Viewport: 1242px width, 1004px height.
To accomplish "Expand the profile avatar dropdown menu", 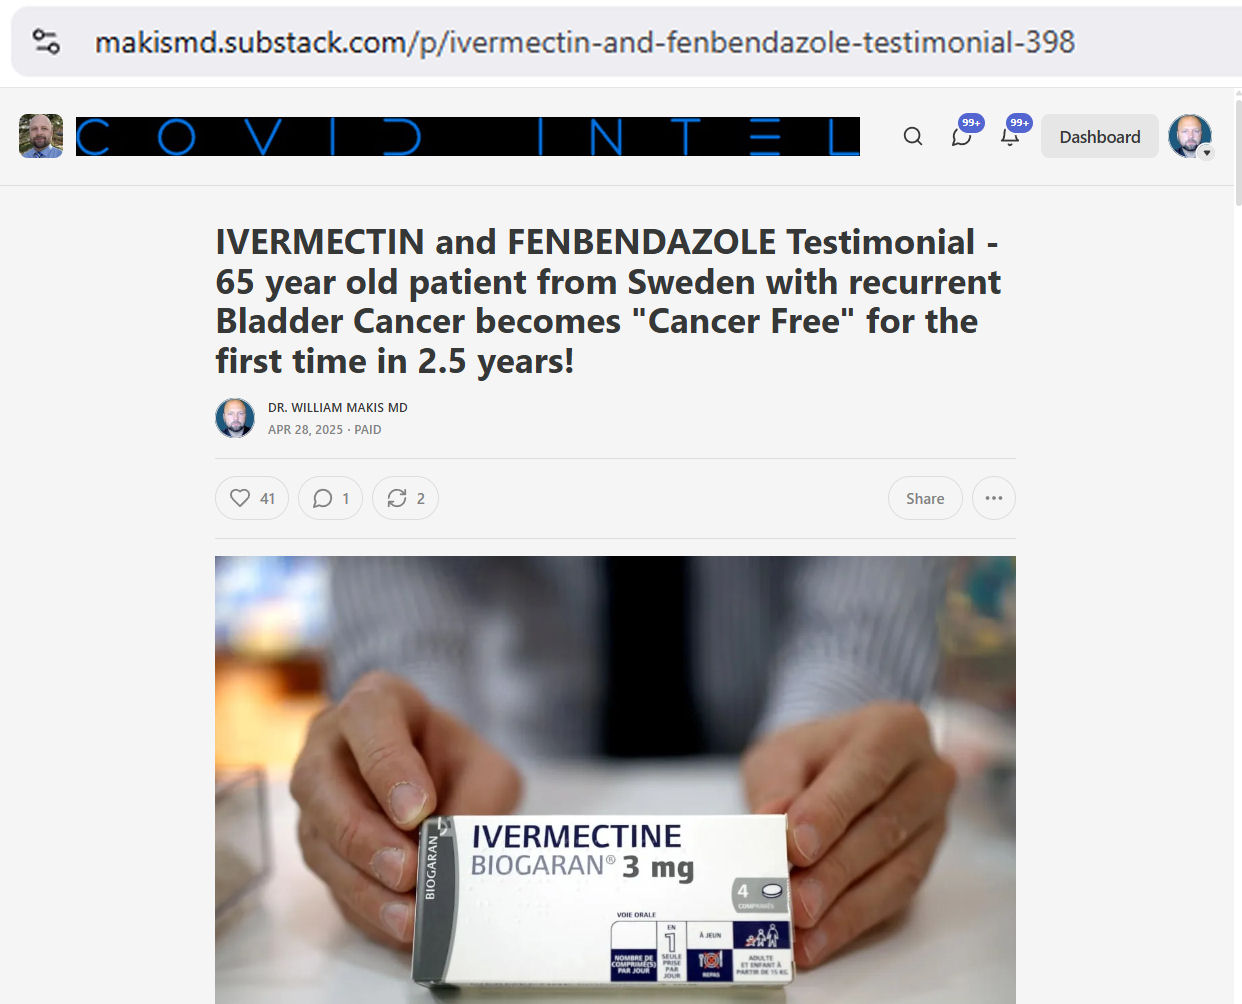I will pos(1190,136).
